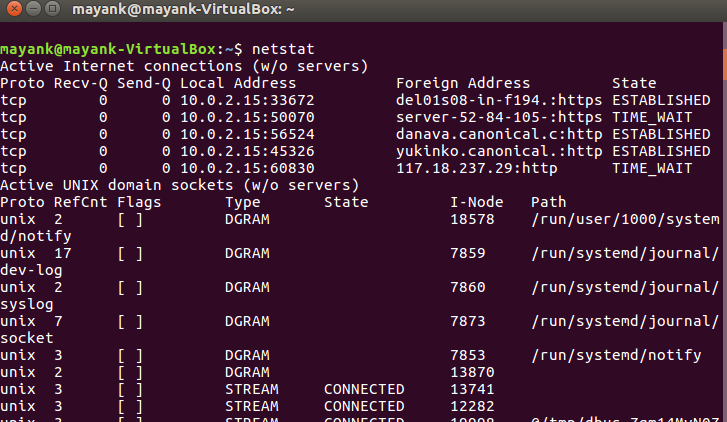Click the 117.18.237.29:http address
727x422 pixels.
[x=463, y=168]
